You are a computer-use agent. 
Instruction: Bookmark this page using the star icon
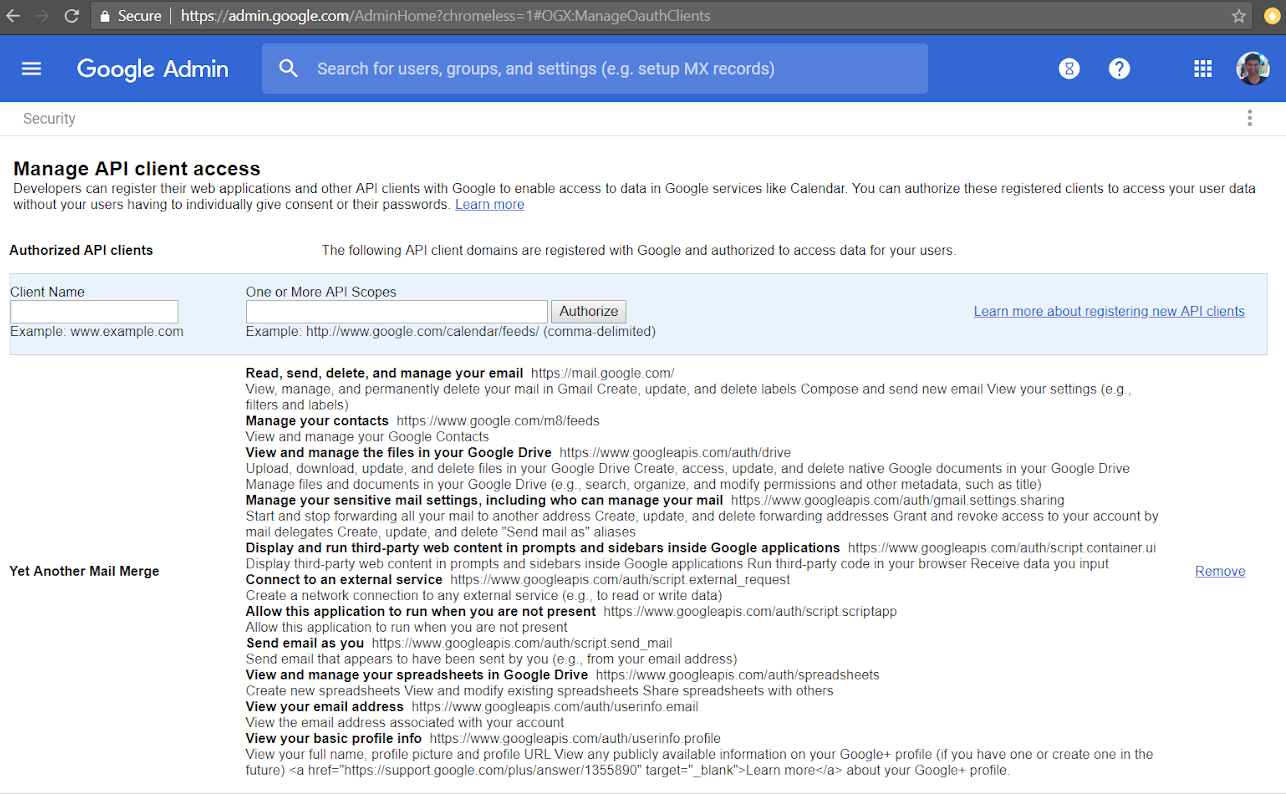pos(1239,16)
